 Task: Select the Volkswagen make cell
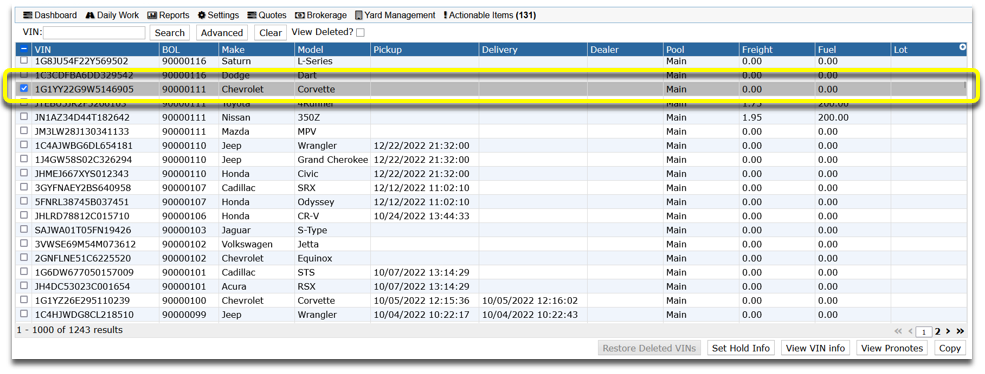click(x=256, y=245)
